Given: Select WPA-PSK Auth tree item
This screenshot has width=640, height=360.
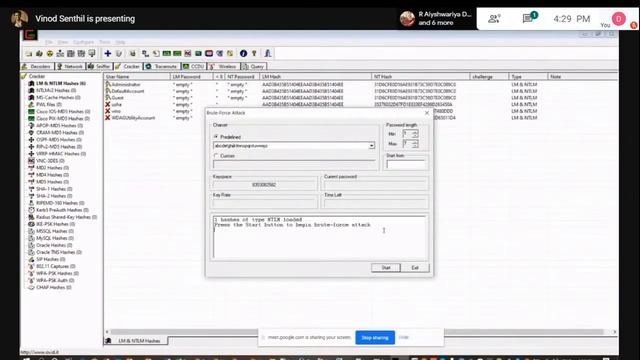Looking at the screenshot, I should [x=55, y=280].
